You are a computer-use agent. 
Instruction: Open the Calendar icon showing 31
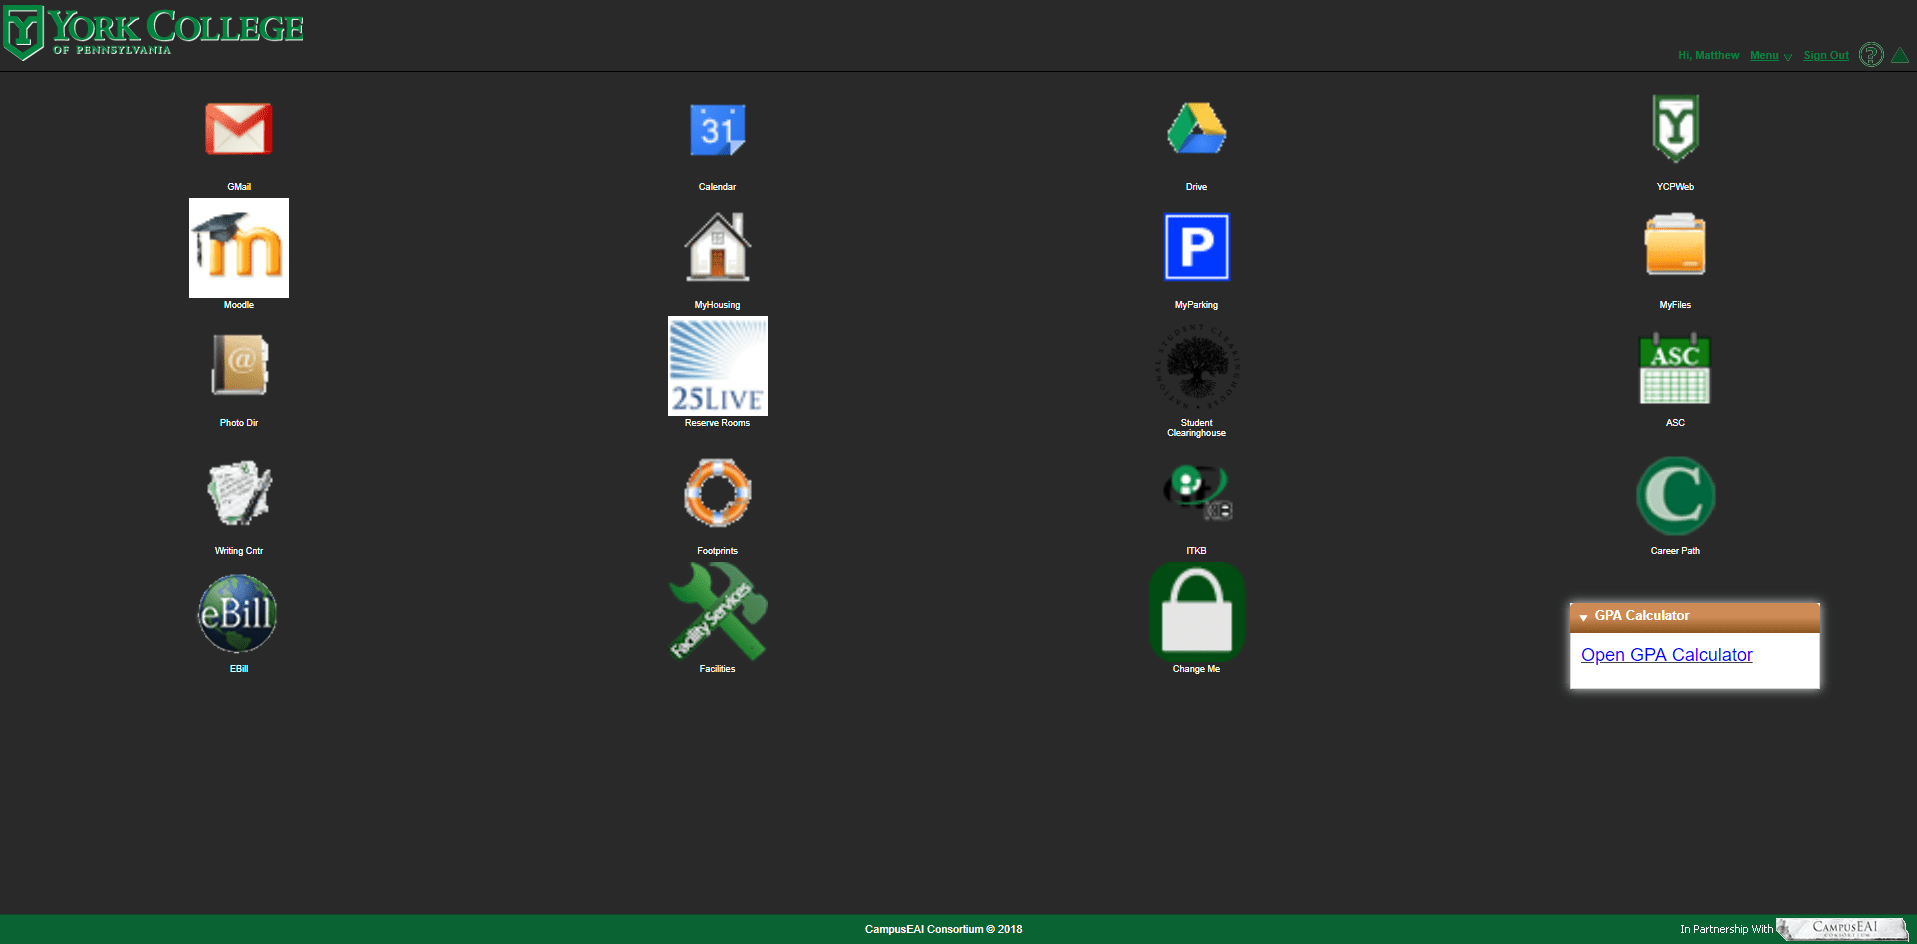[717, 129]
